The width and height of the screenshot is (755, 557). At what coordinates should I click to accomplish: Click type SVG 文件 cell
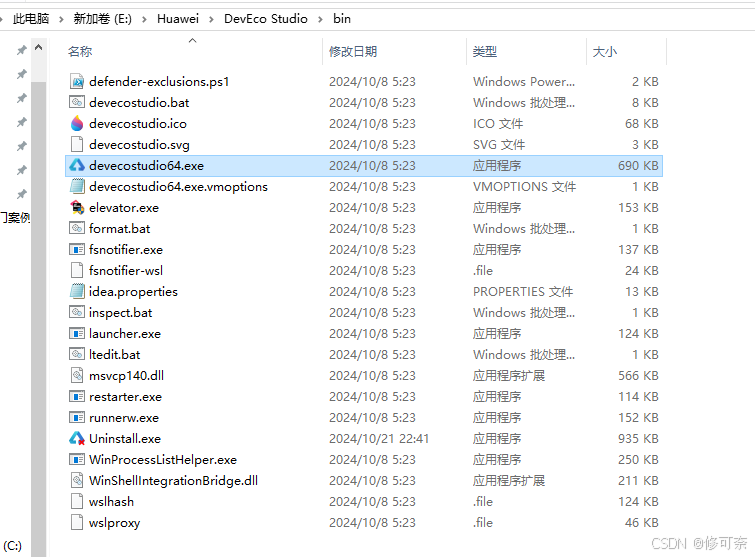coord(499,144)
